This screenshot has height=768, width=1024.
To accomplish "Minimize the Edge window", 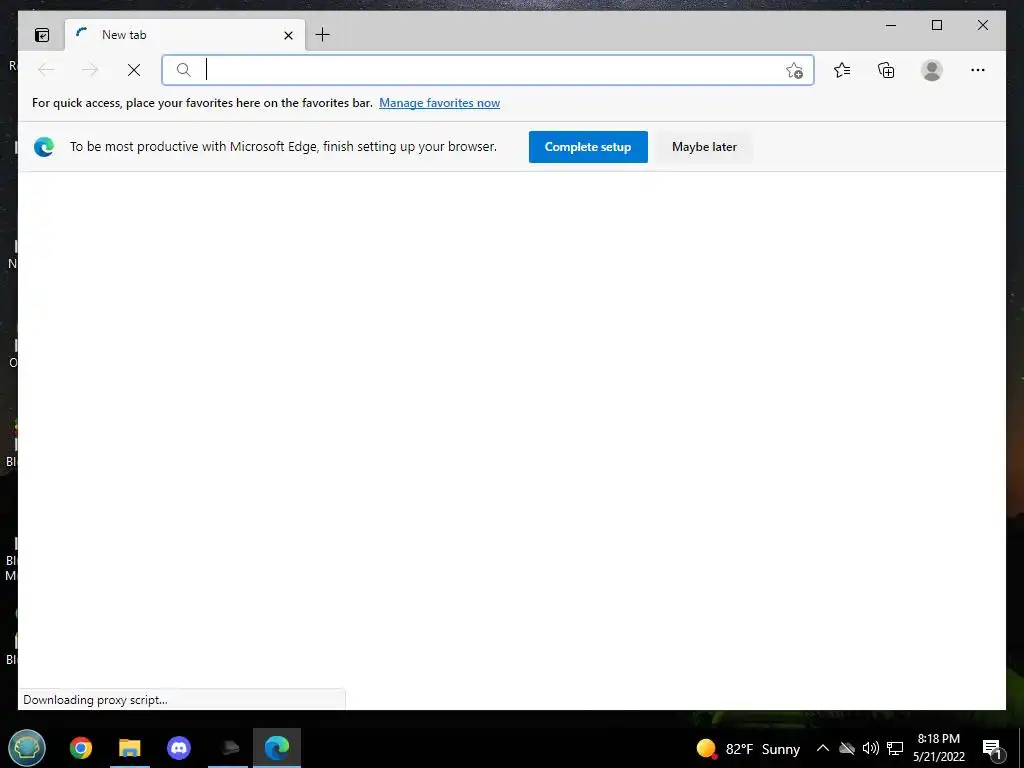I will pos(891,25).
